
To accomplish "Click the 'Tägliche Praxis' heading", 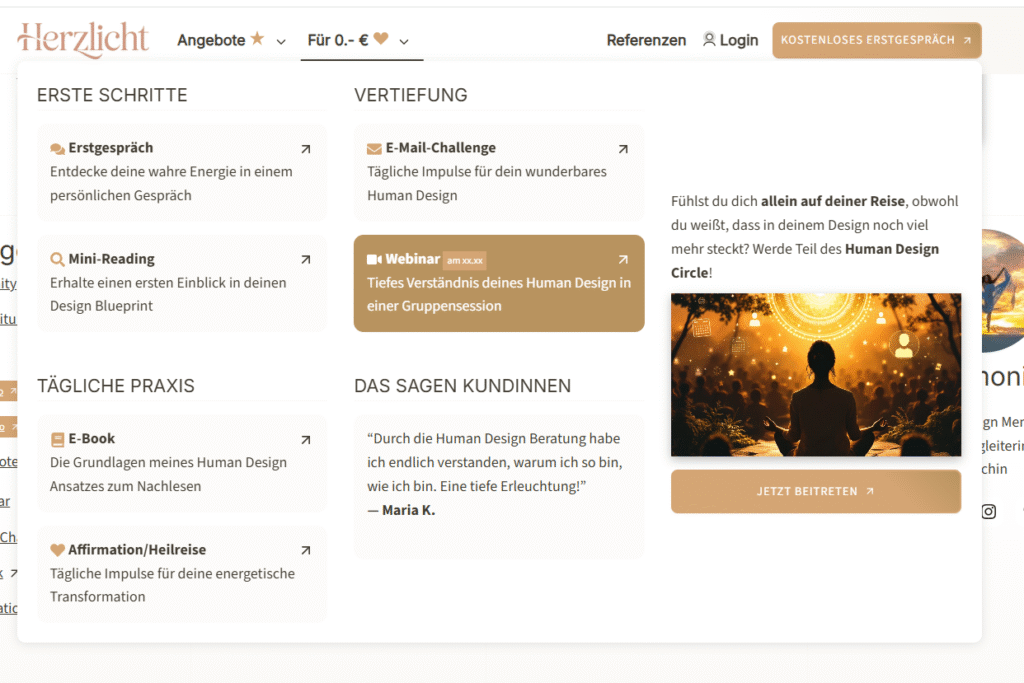I will (116, 386).
